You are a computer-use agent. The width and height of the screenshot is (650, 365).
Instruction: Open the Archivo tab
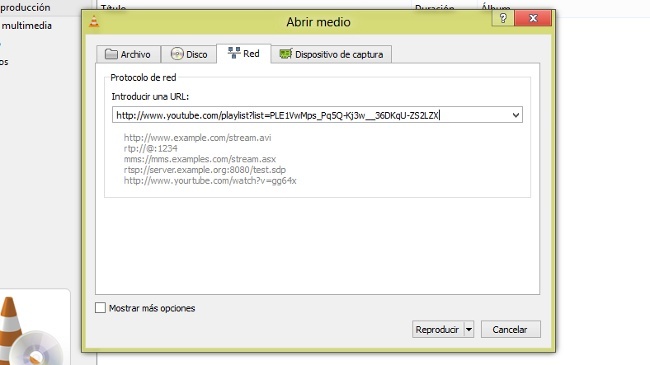[x=129, y=54]
